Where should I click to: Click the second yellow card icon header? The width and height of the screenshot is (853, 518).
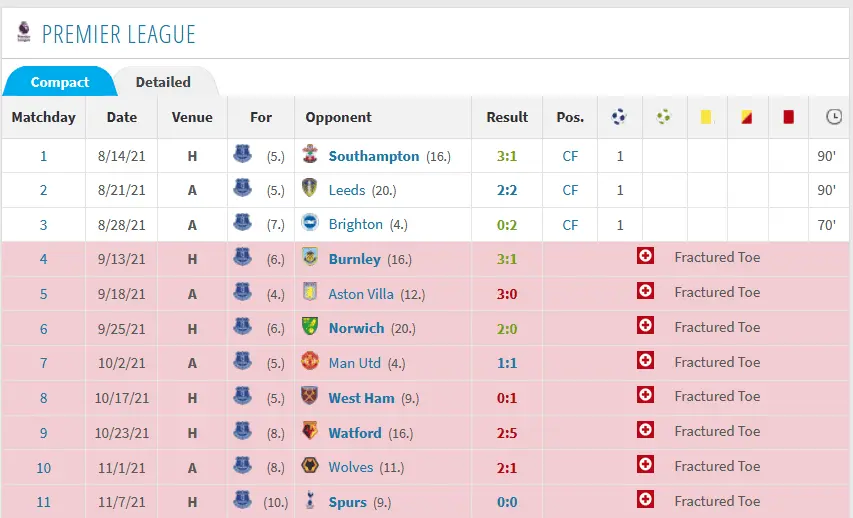click(746, 117)
